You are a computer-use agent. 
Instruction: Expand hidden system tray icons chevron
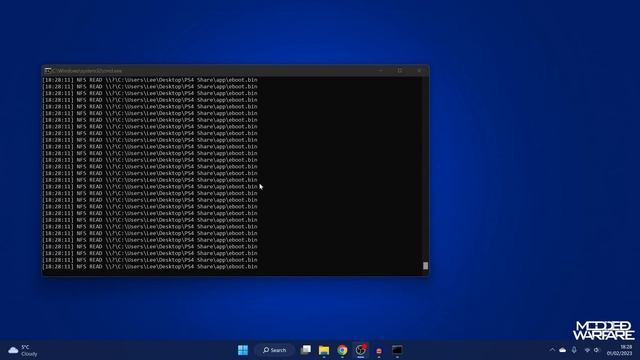[x=552, y=350]
